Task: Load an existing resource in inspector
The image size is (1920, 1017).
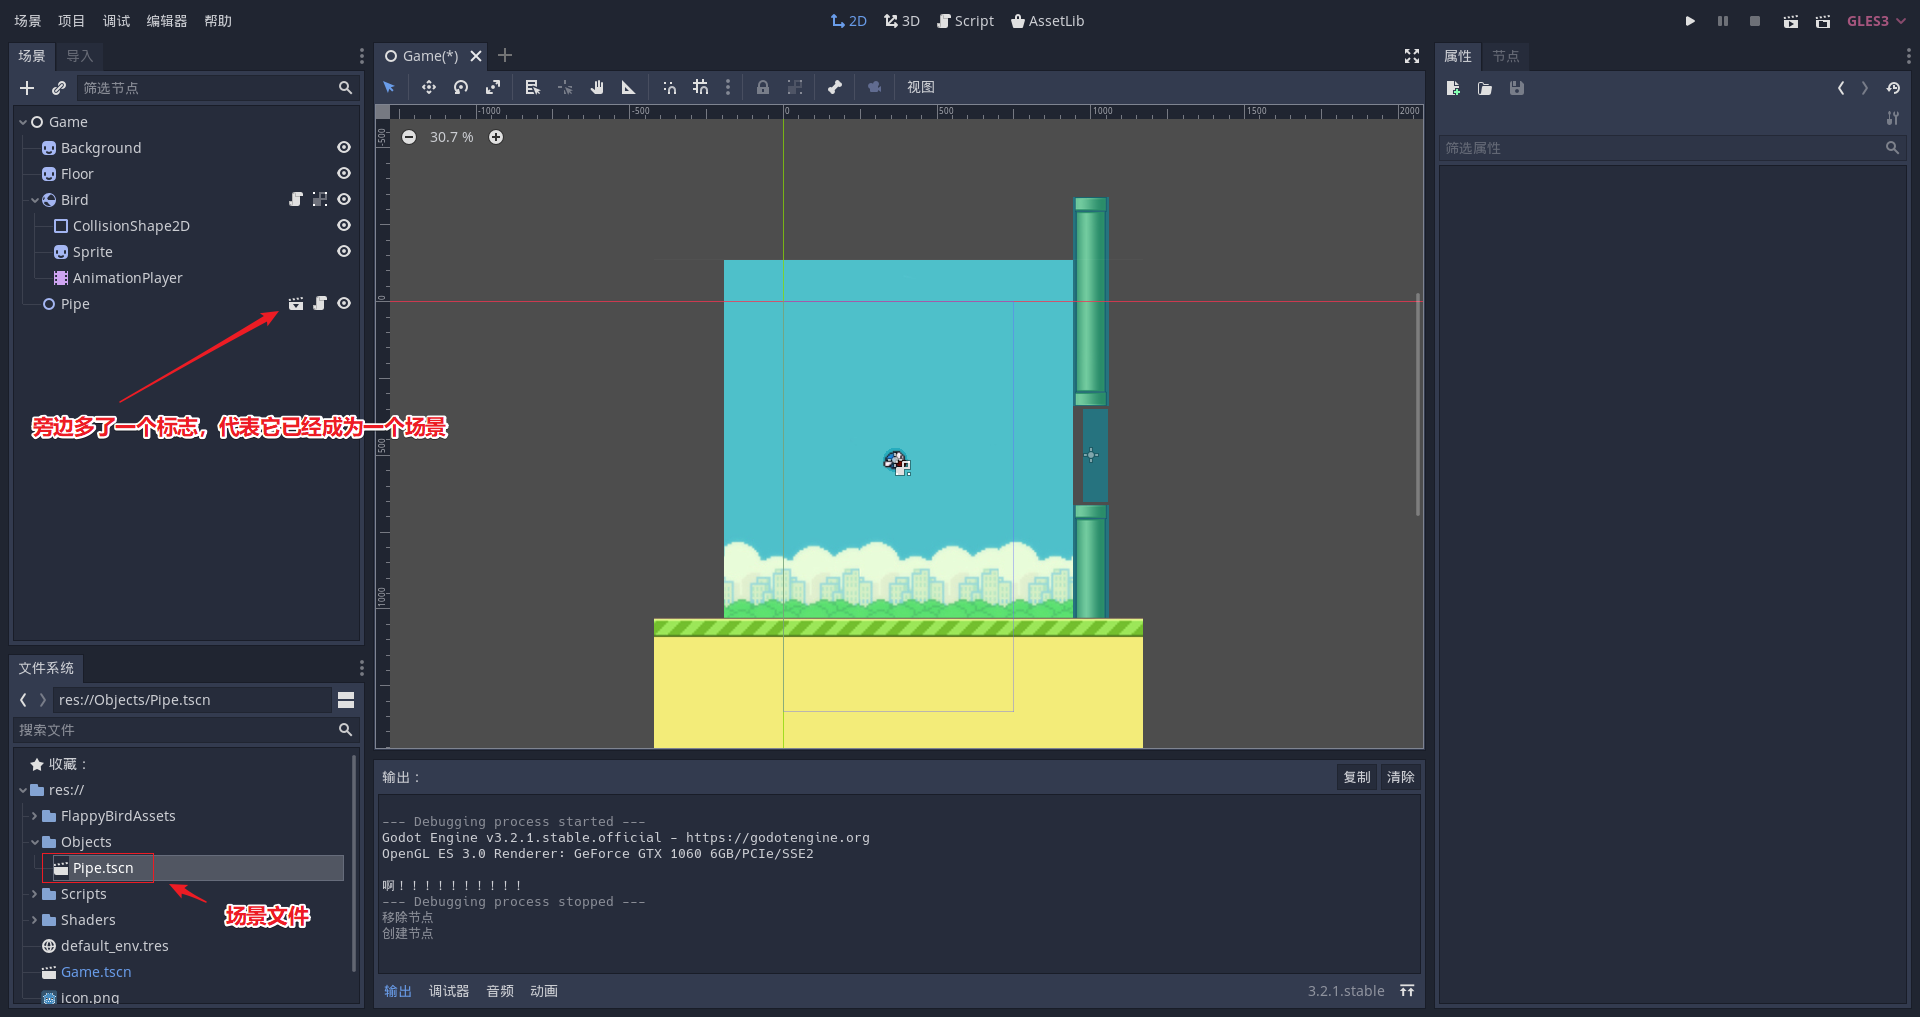Action: pos(1485,88)
